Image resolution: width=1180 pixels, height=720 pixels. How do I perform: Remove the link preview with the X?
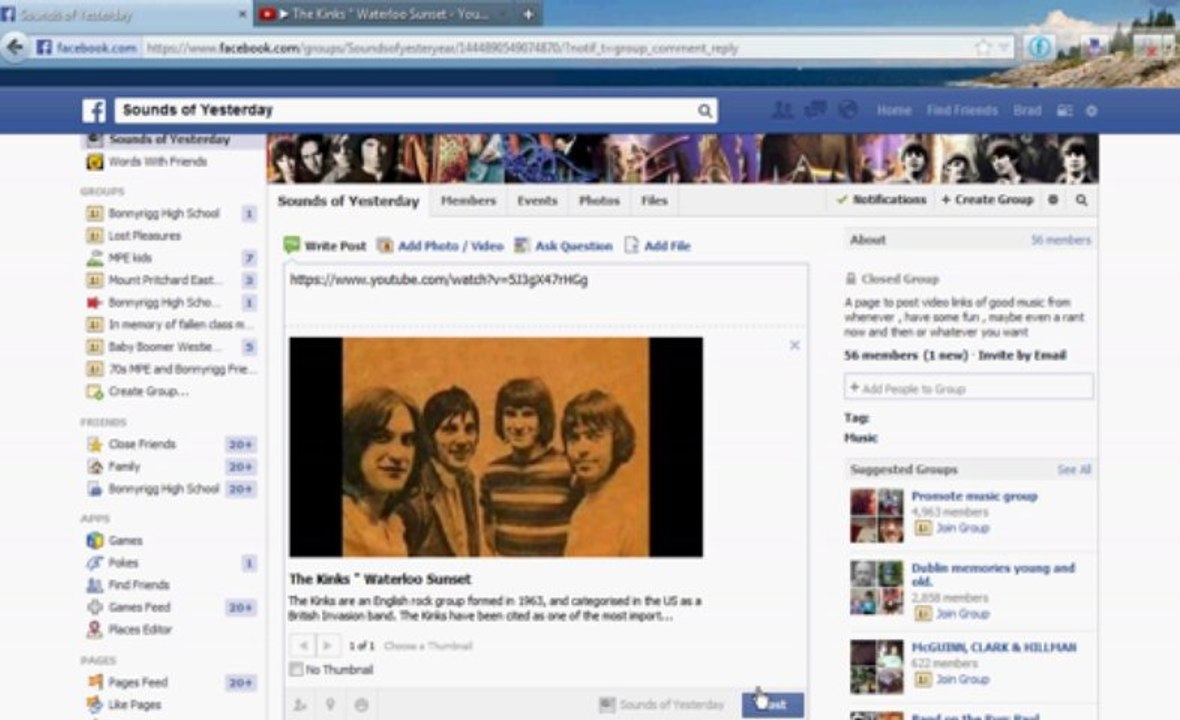[x=795, y=345]
